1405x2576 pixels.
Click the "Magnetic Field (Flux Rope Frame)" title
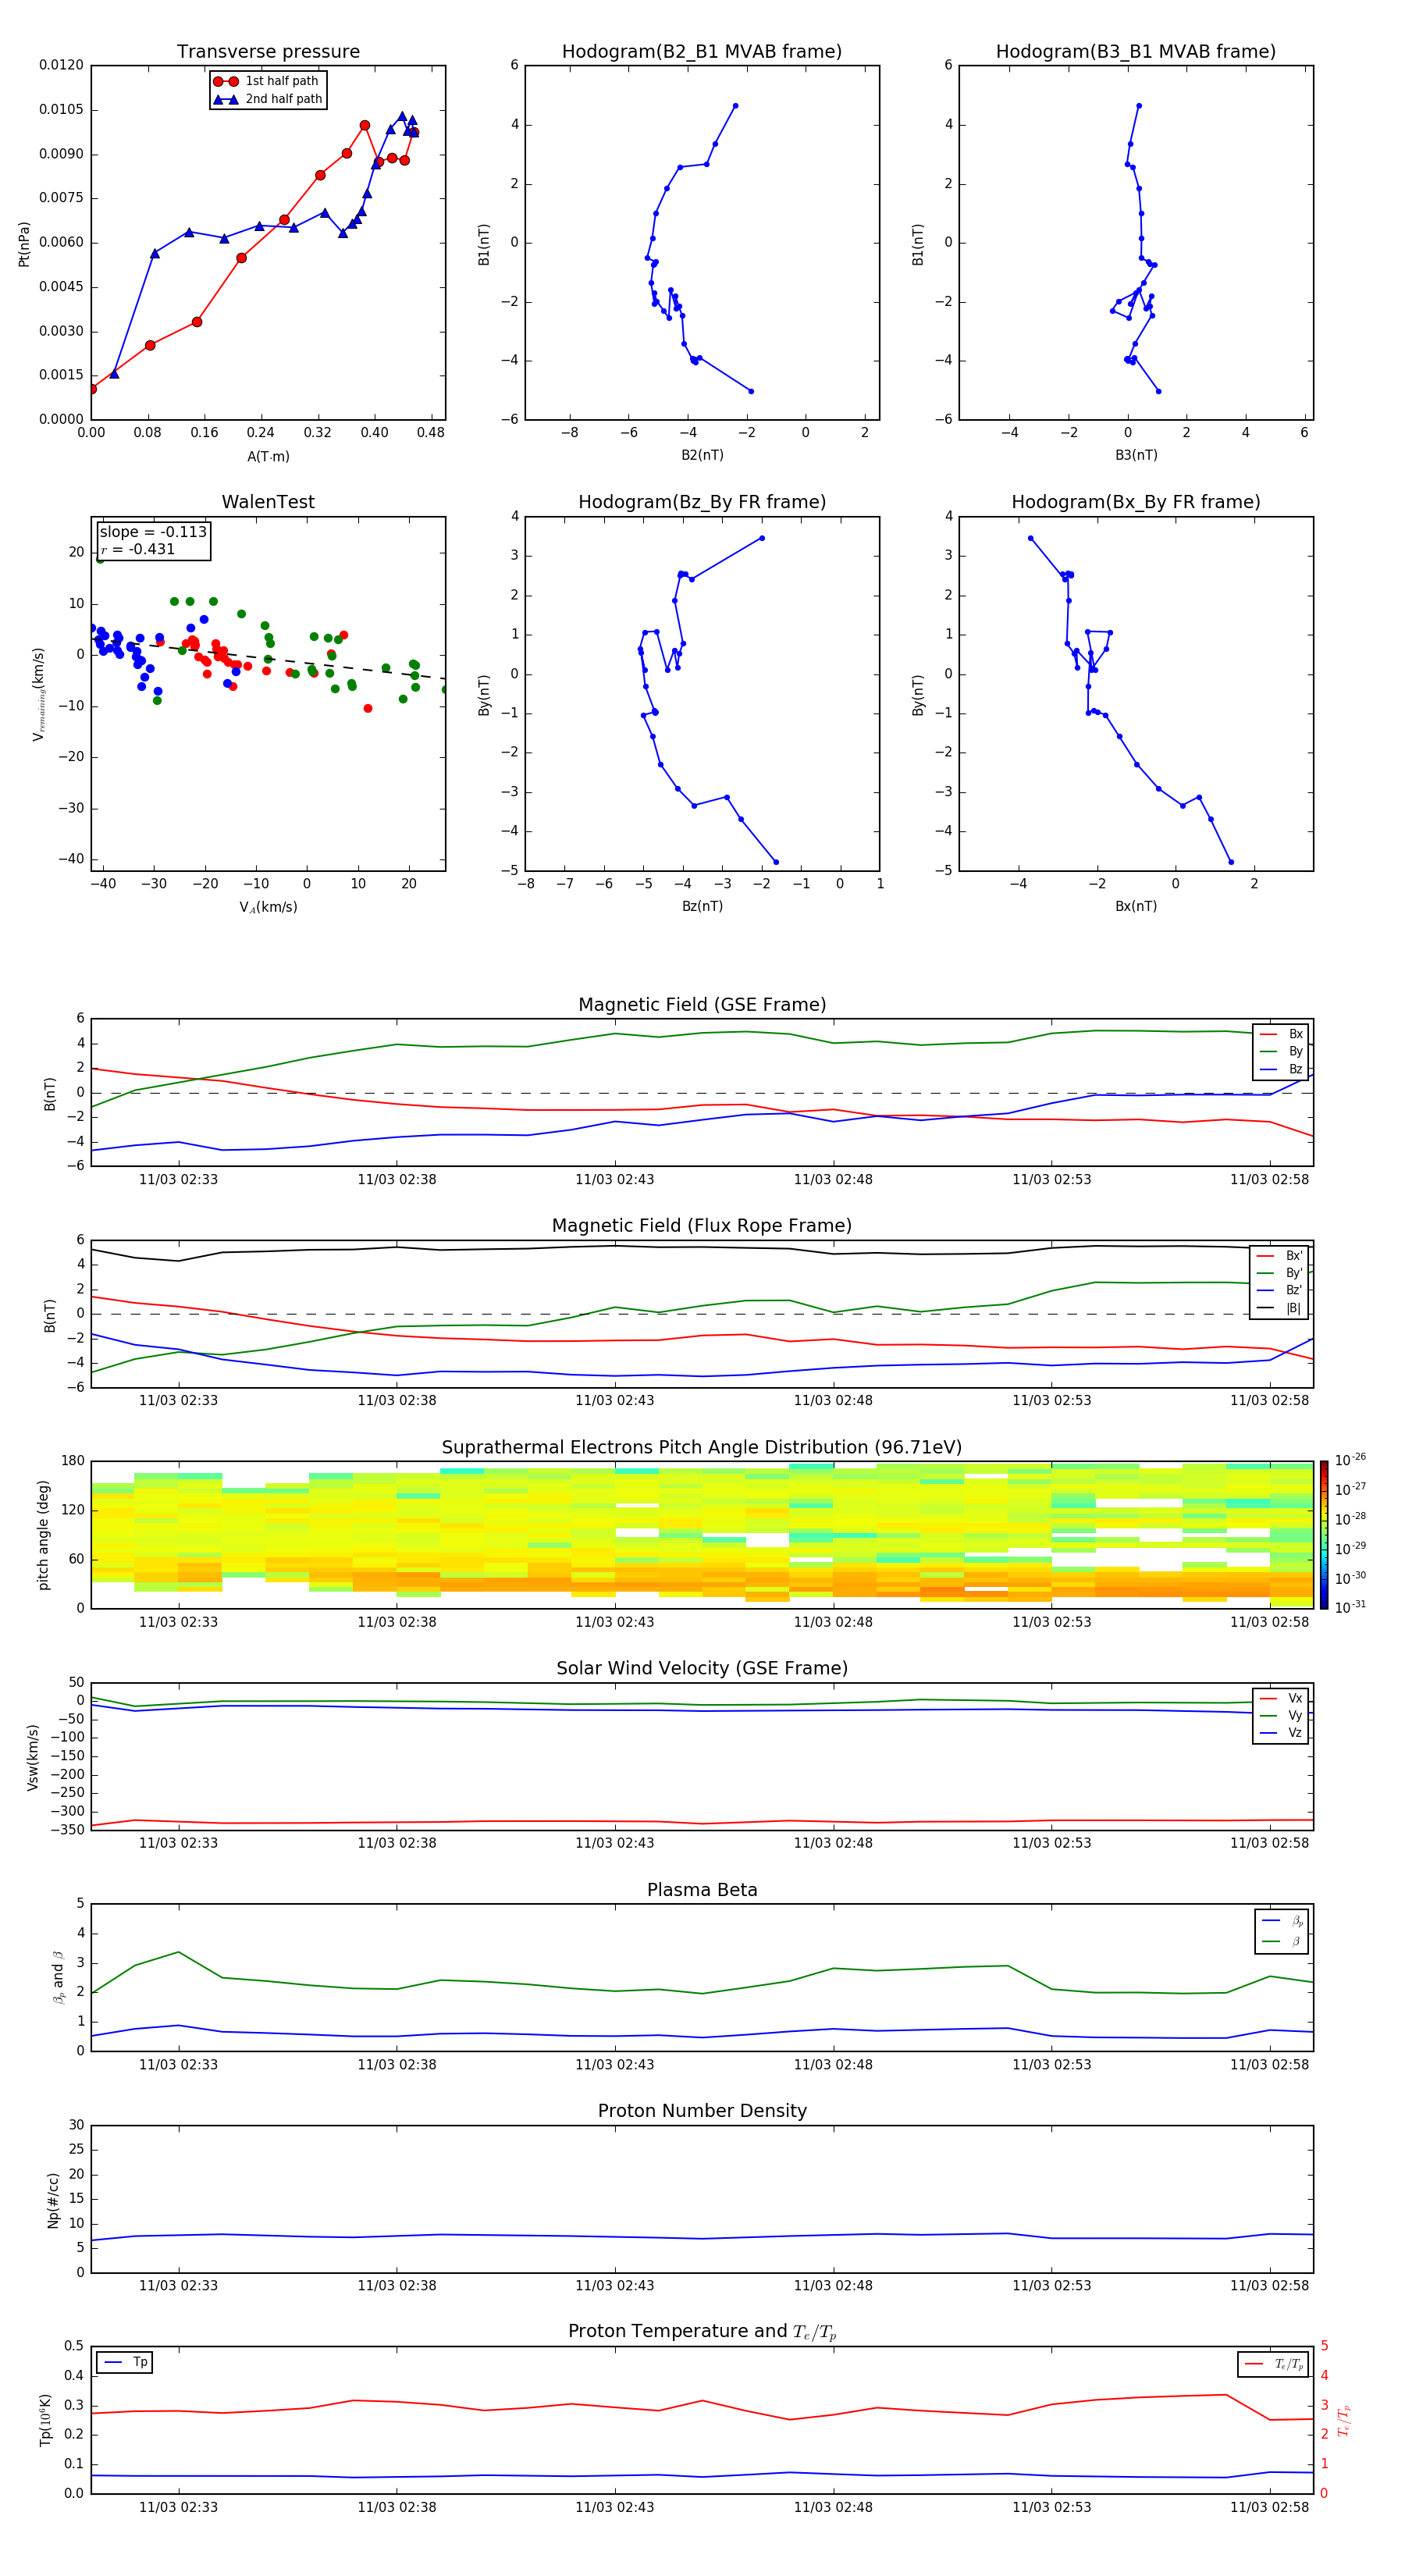[702, 1226]
